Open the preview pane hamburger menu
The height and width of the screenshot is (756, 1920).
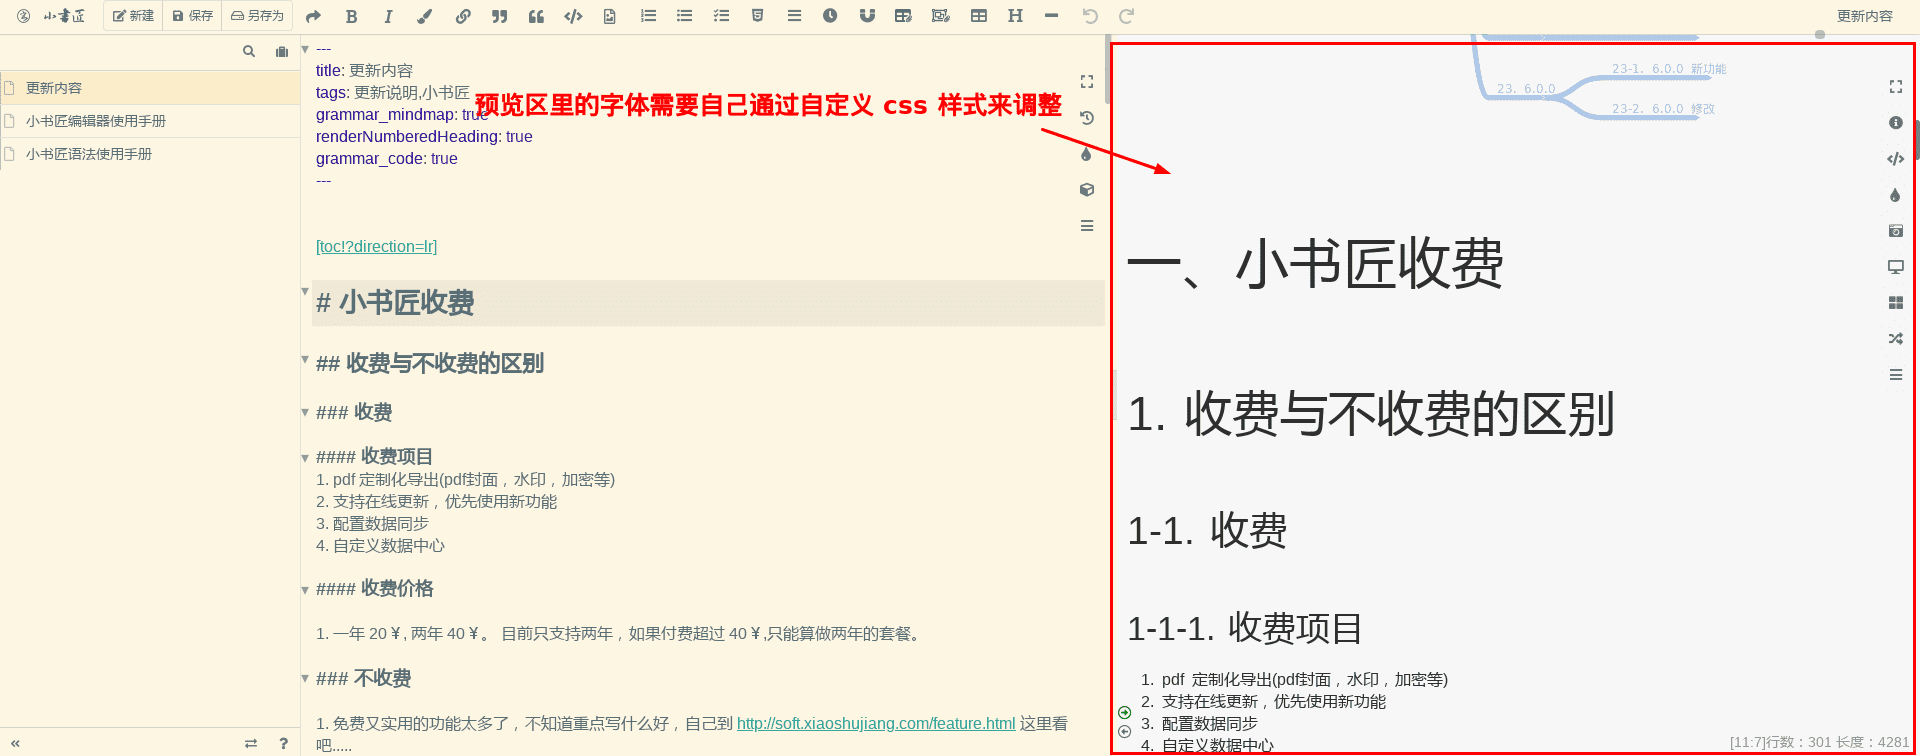pyautogui.click(x=1895, y=375)
